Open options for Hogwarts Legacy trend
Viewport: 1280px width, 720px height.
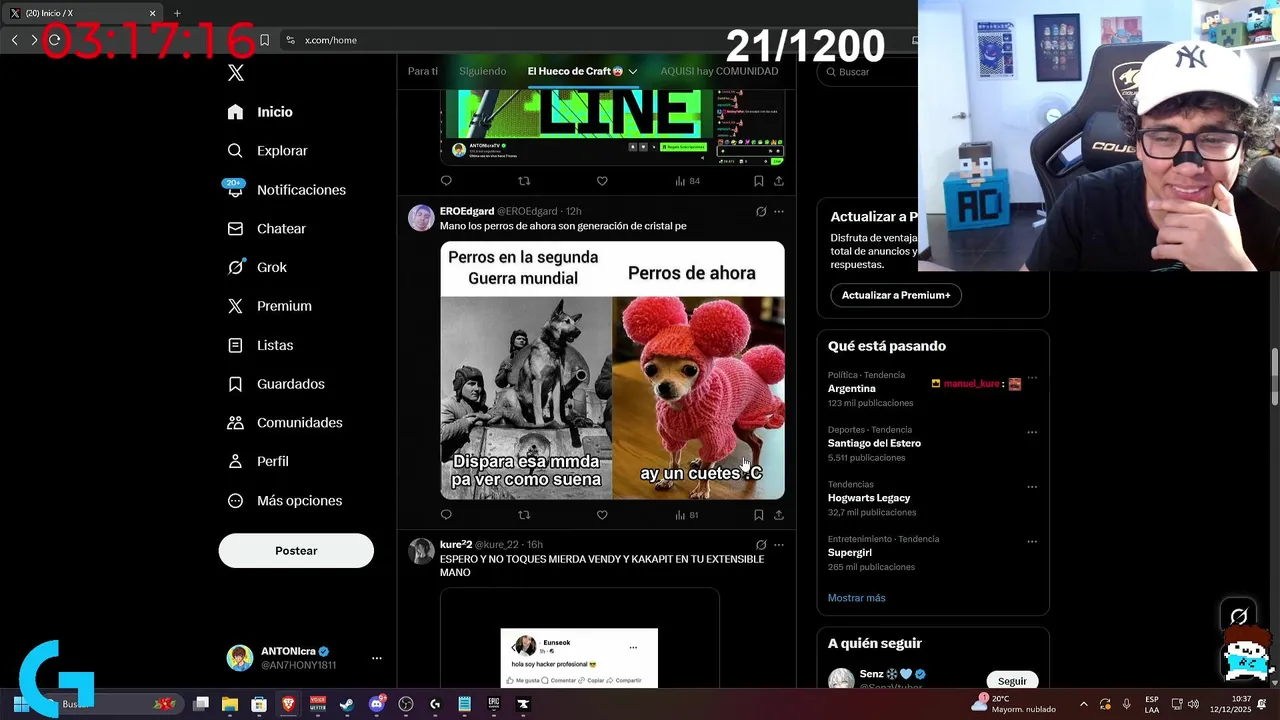[x=1032, y=487]
